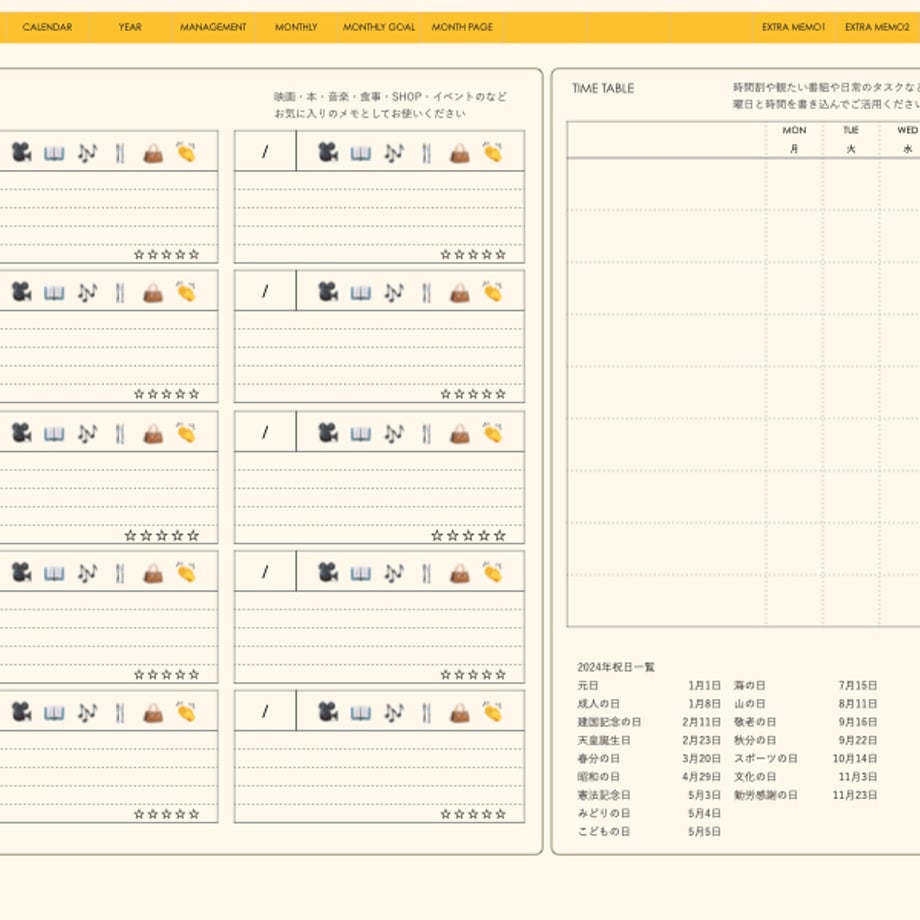Click the 春分の日 holiday entry
Viewport: 920px width, 920px height.
click(598, 759)
